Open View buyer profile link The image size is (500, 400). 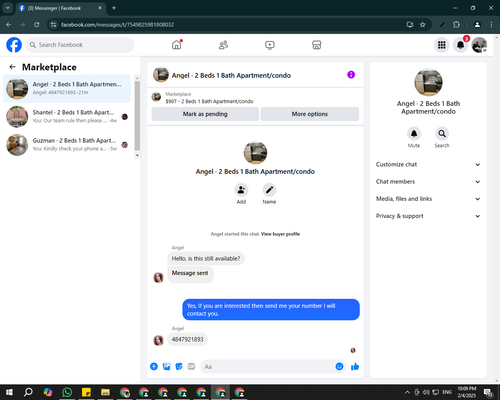click(280, 234)
